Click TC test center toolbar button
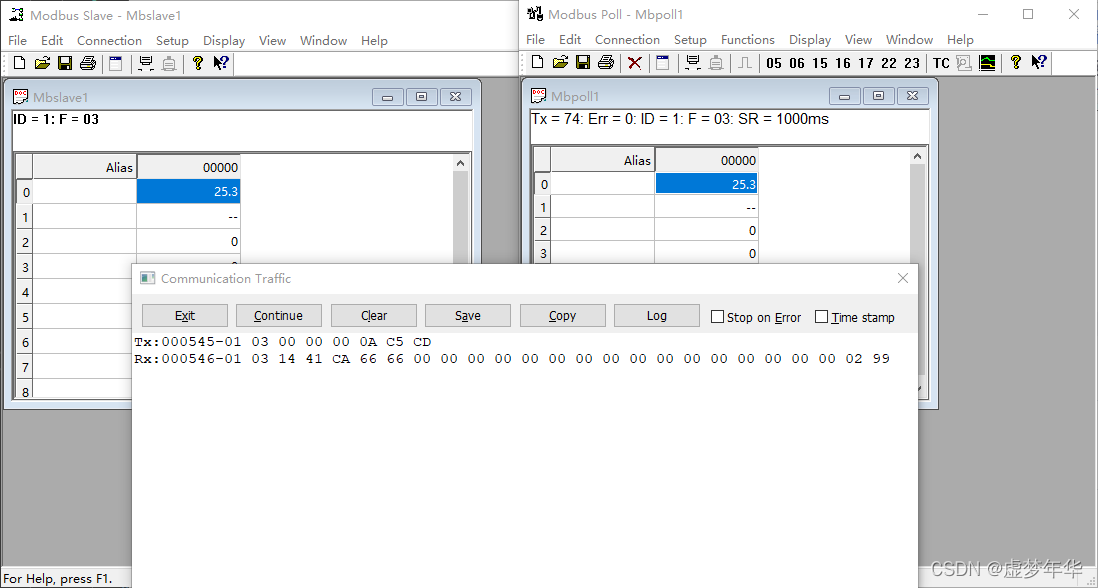 941,63
